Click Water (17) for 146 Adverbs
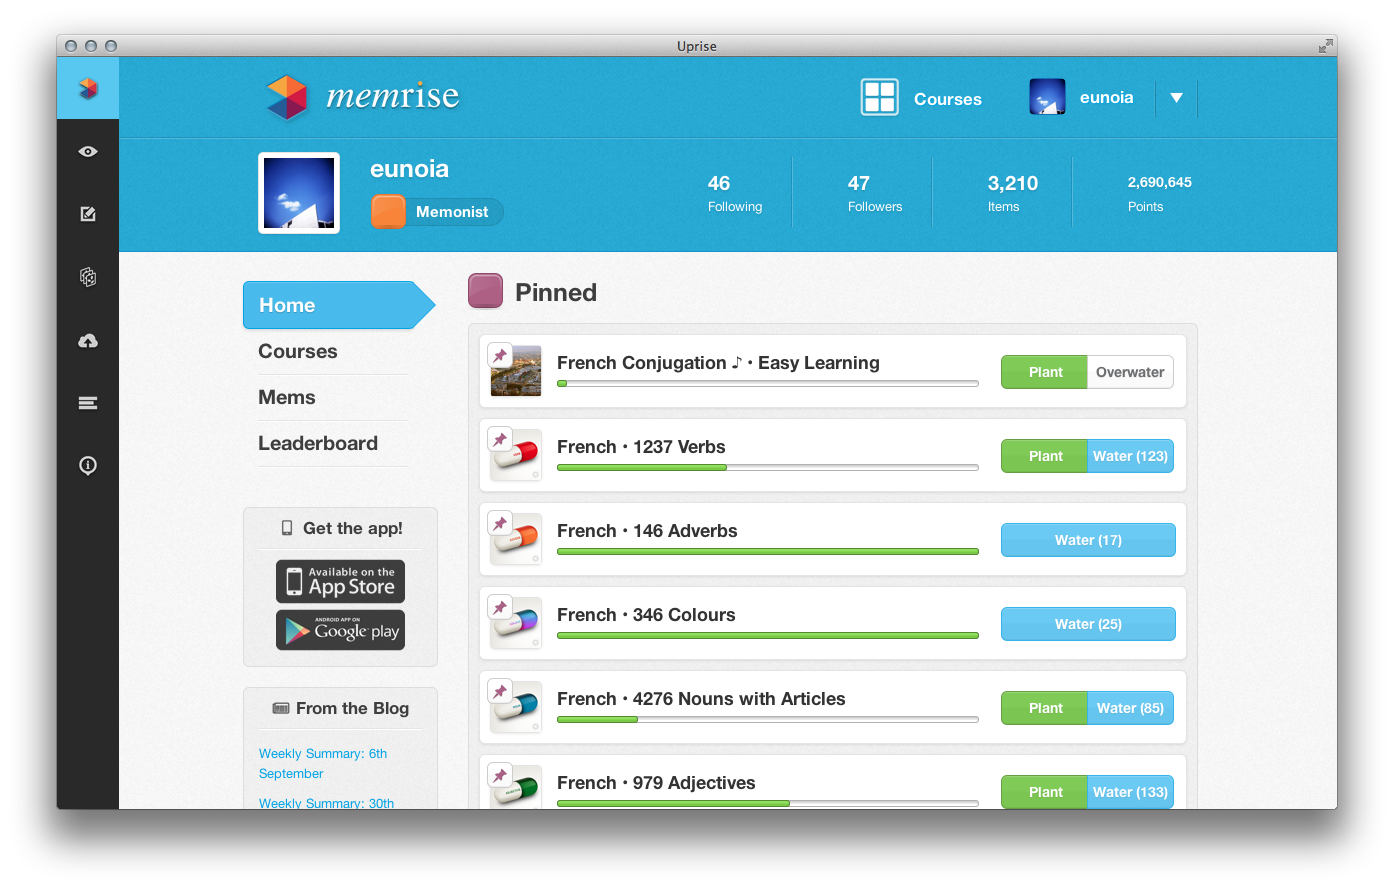1394x888 pixels. point(1088,540)
